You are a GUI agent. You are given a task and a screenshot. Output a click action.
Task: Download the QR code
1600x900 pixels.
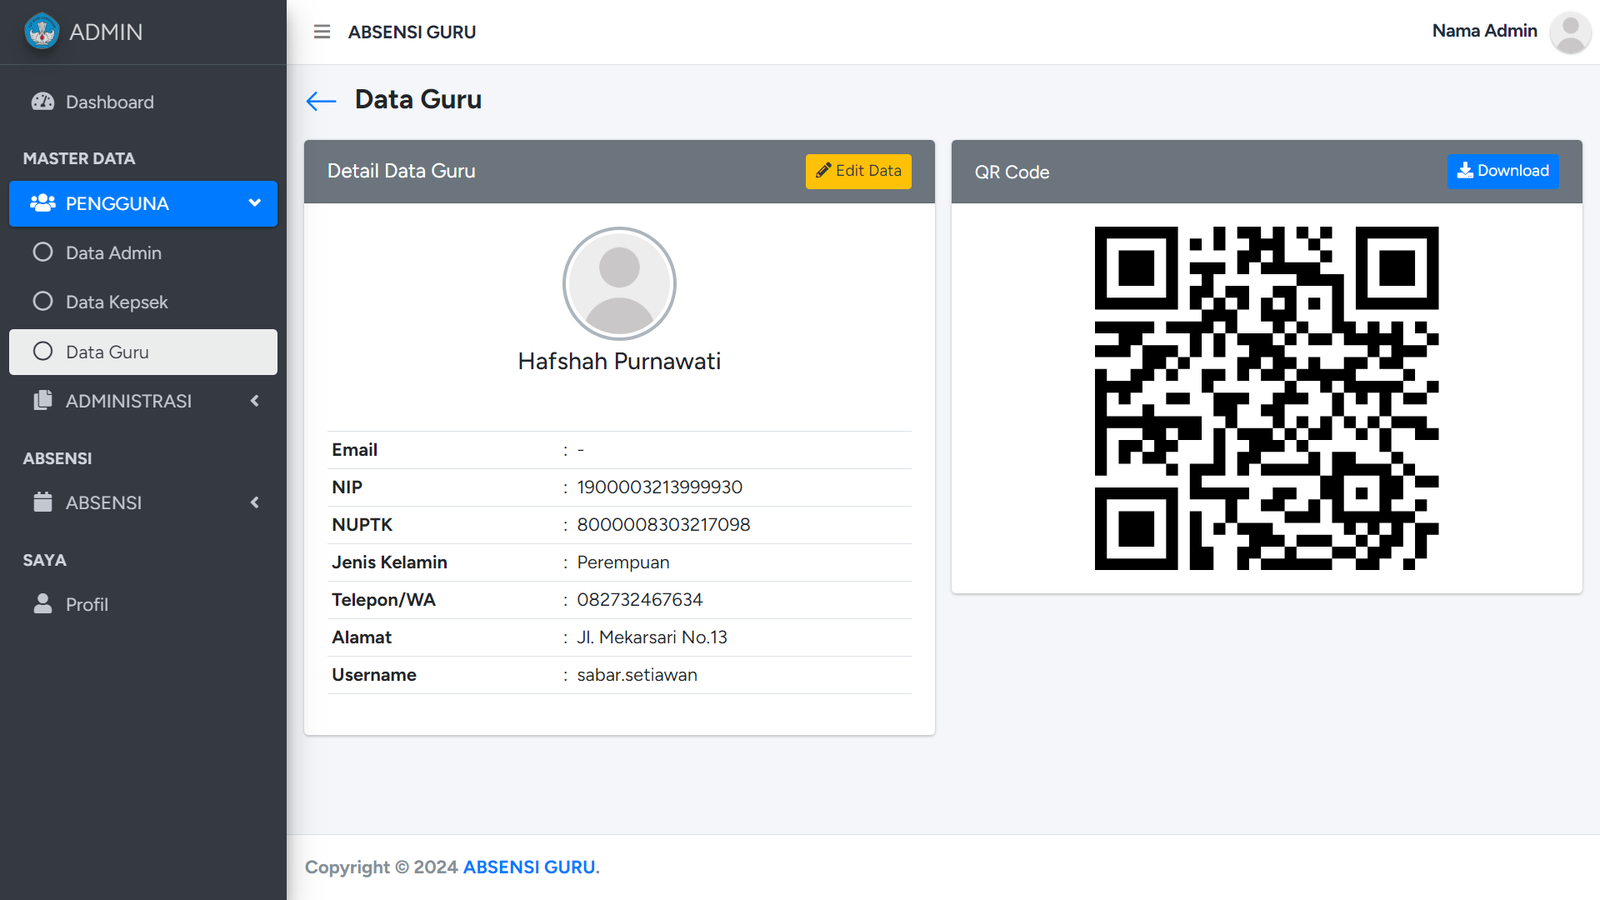(x=1502, y=171)
